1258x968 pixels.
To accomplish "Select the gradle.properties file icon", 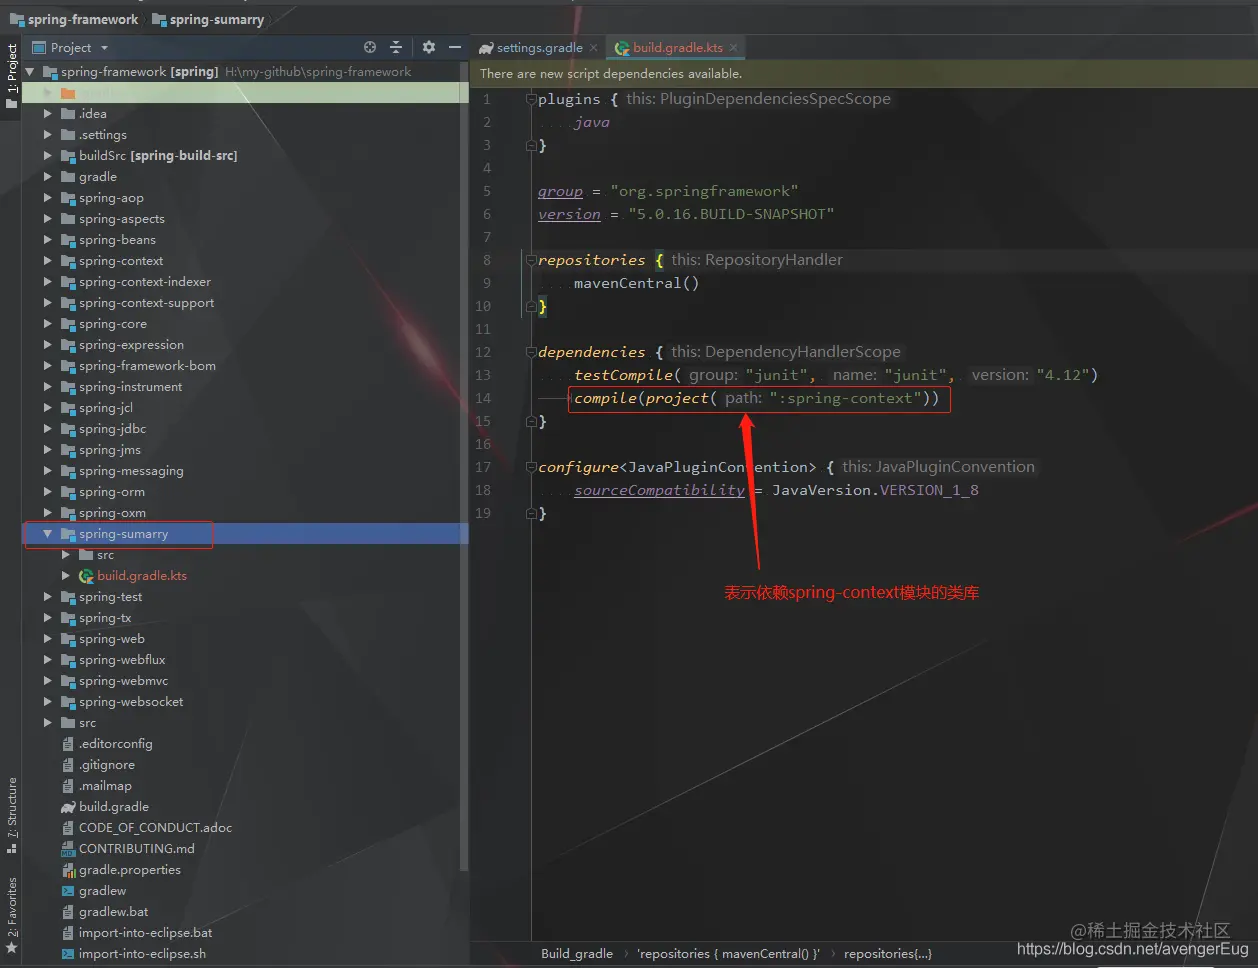I will [x=68, y=870].
